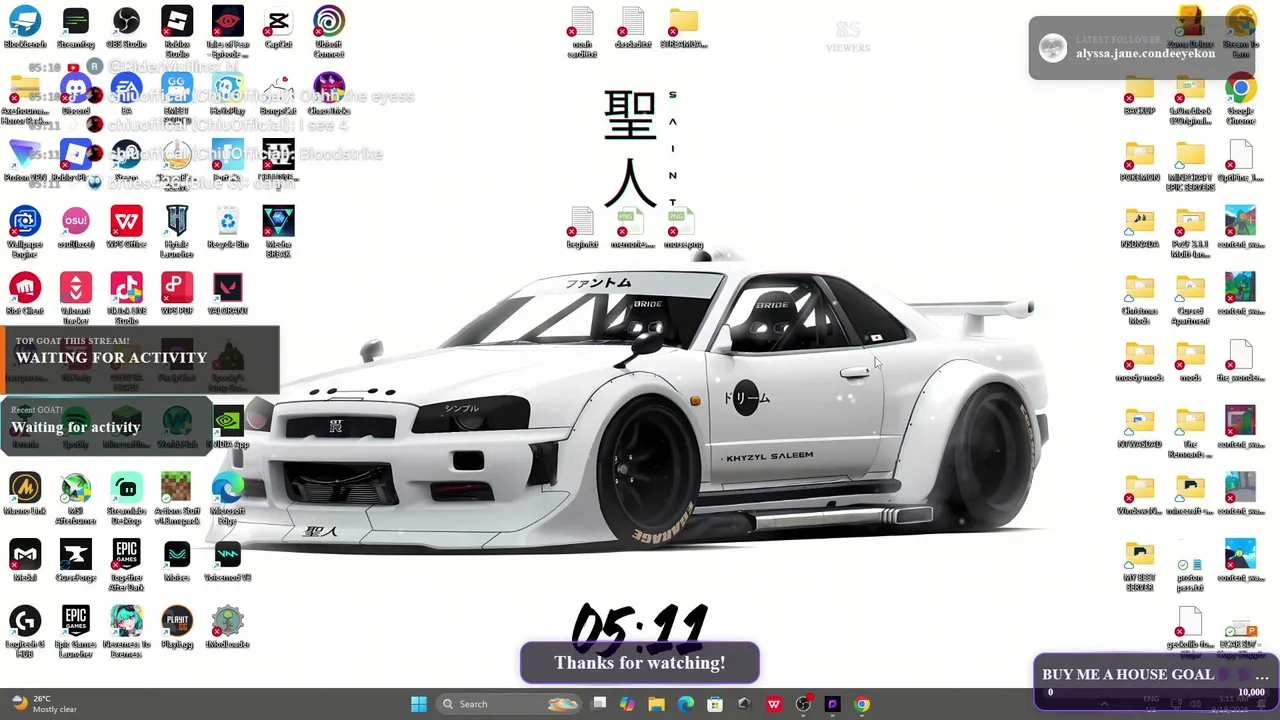Open the CapCut desktop shortcut
Viewport: 1280px width, 720px height.
278,27
